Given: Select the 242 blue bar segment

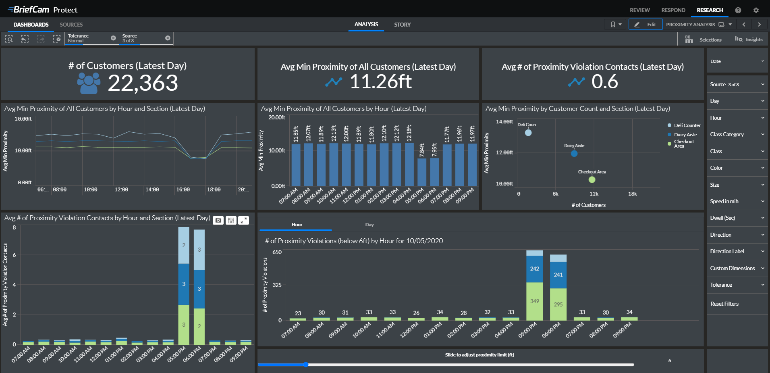Looking at the screenshot, I should pos(534,269).
